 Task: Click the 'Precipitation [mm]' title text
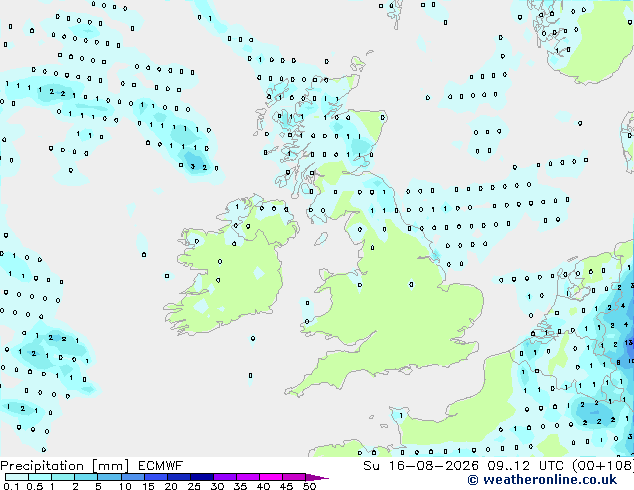(65, 466)
